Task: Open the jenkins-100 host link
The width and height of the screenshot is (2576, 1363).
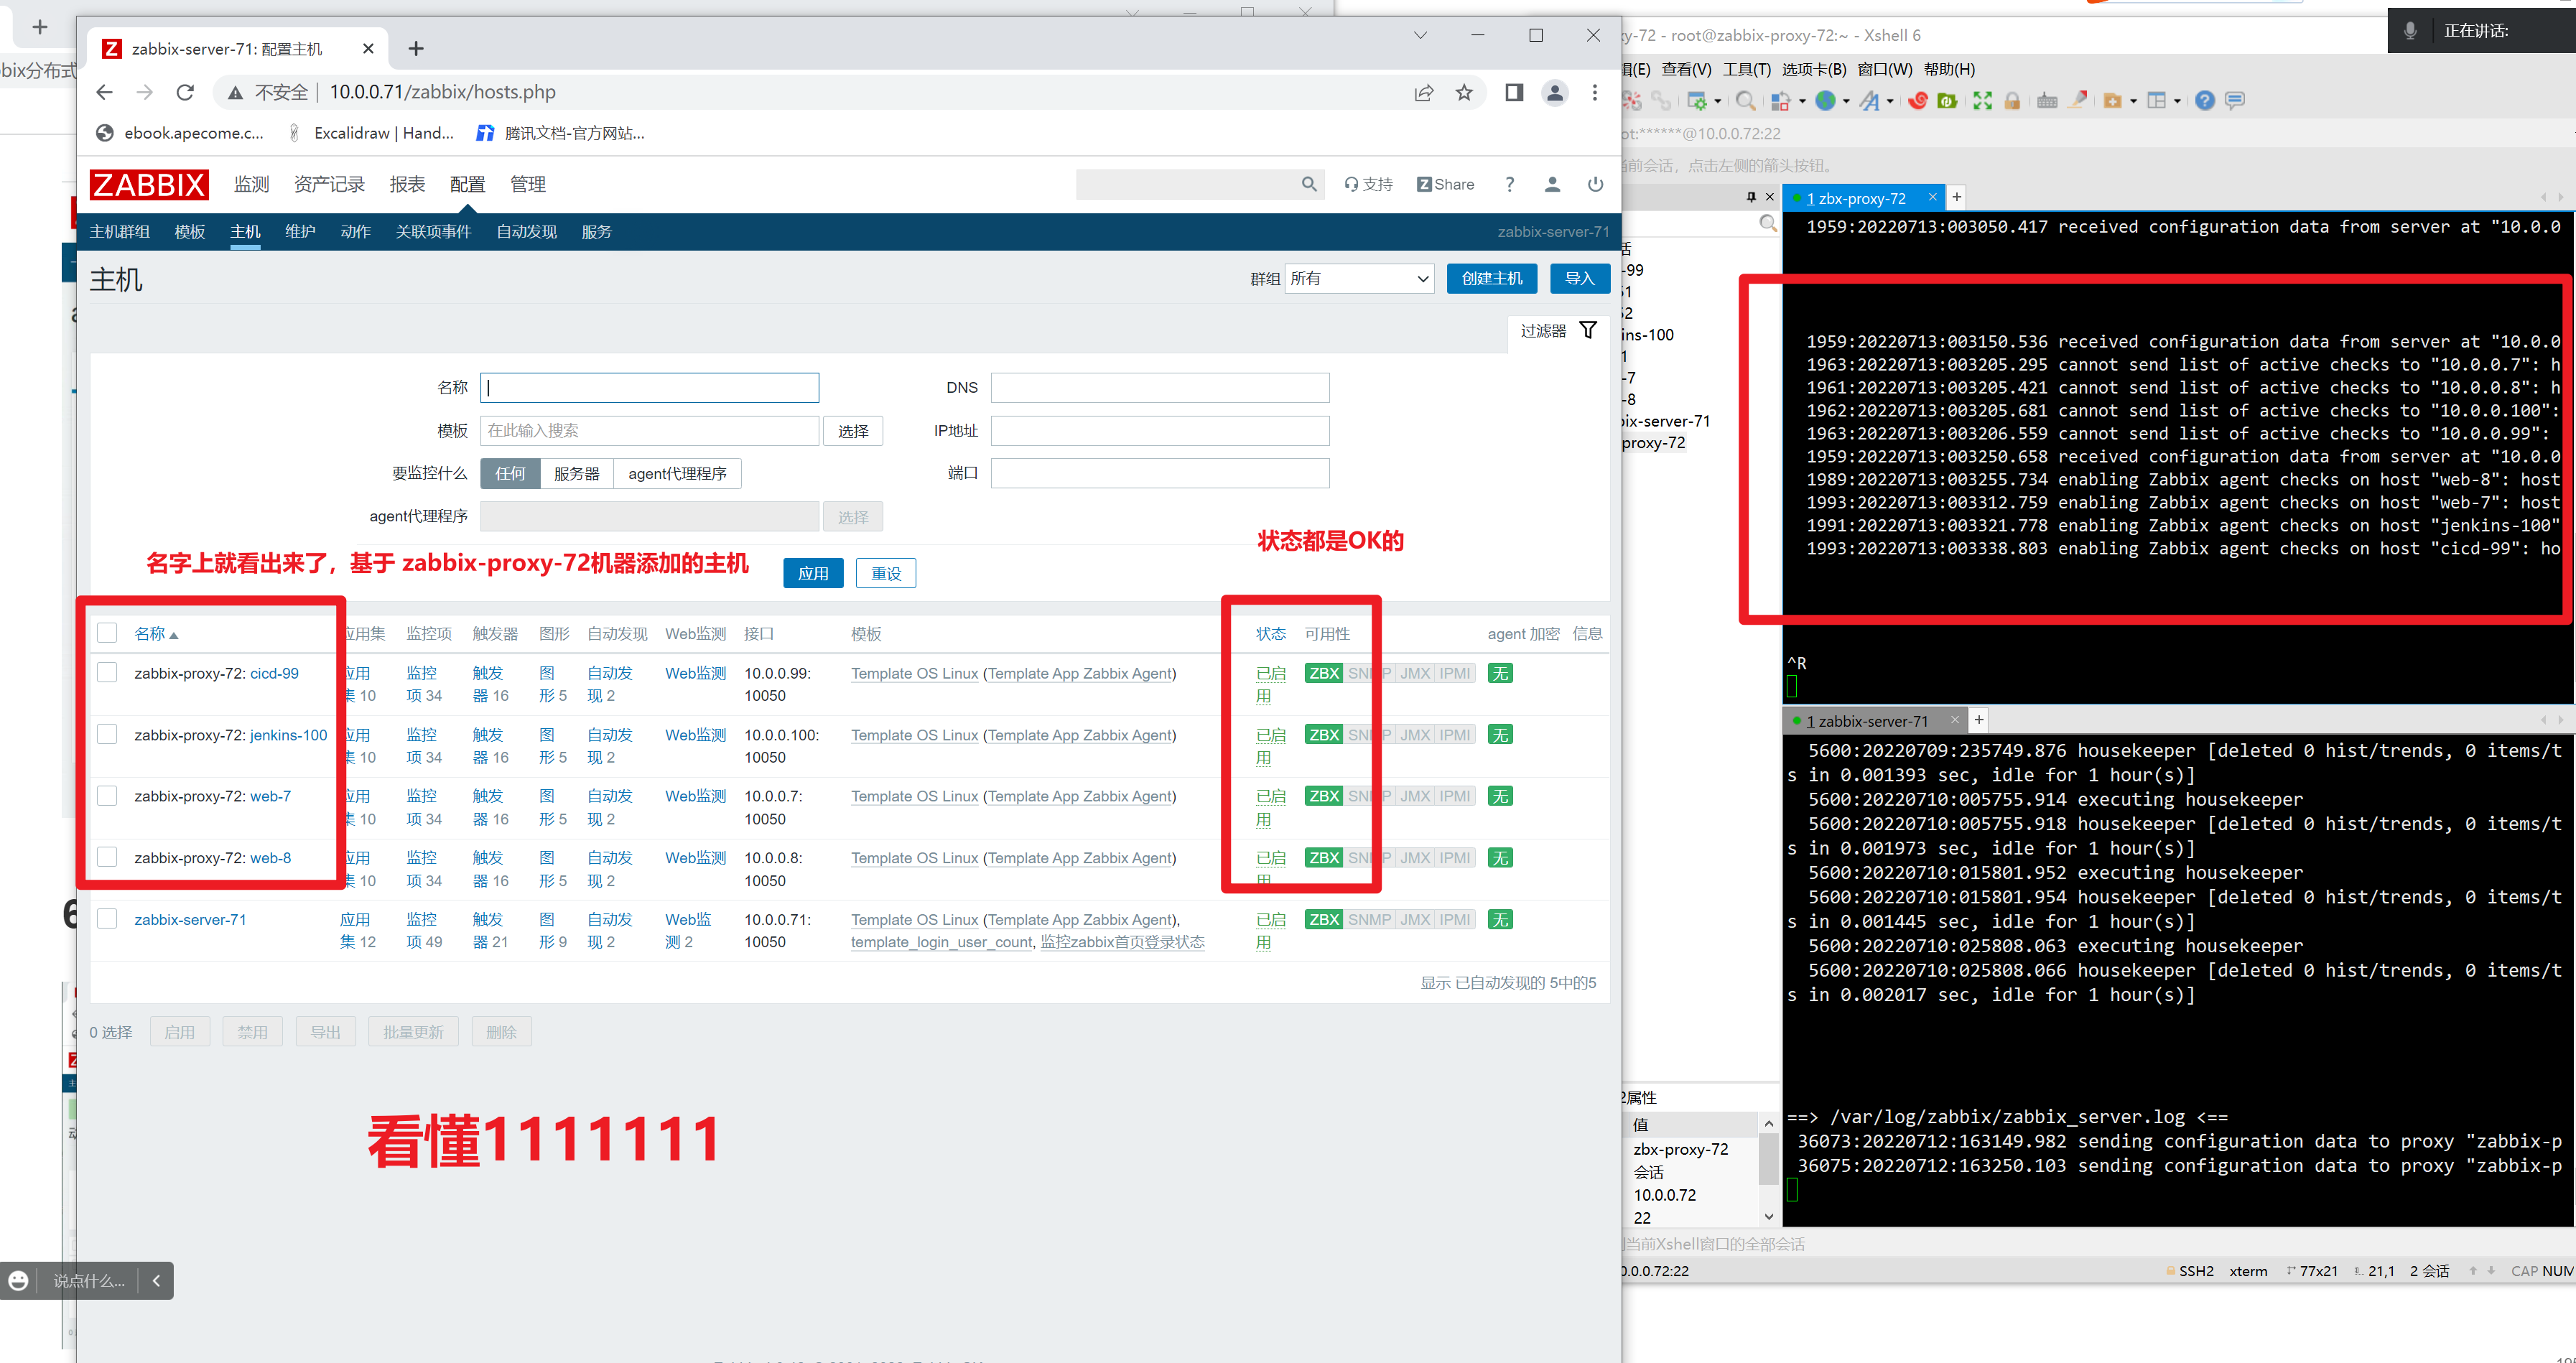Action: point(288,735)
